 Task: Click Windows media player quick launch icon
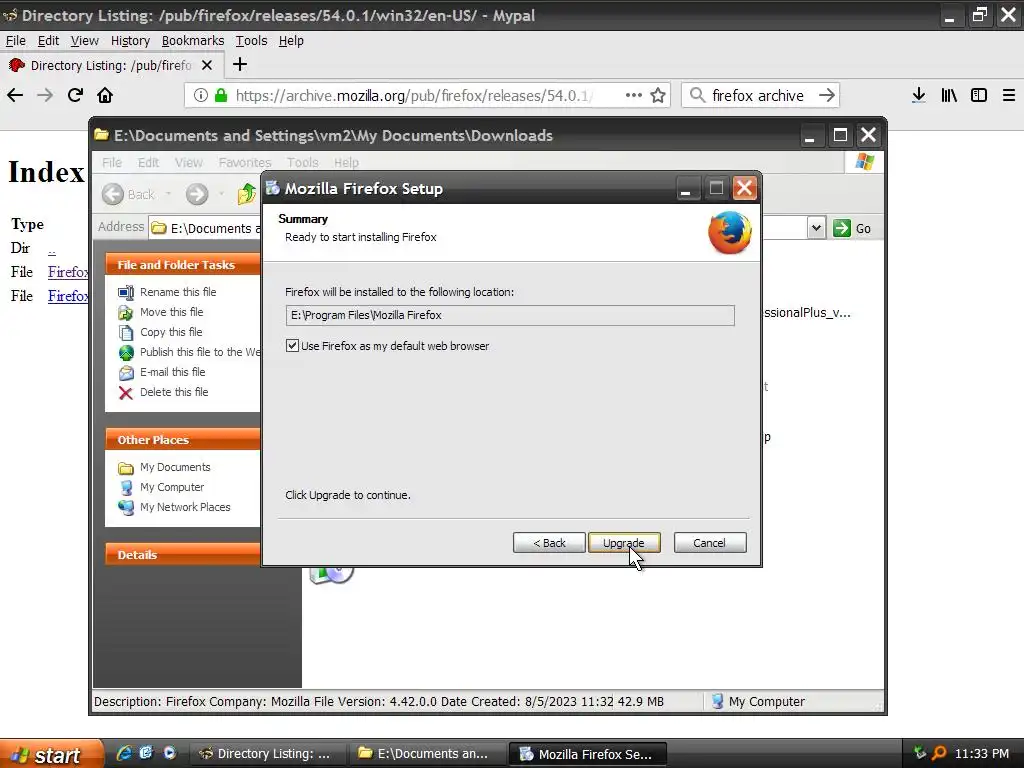pos(169,753)
